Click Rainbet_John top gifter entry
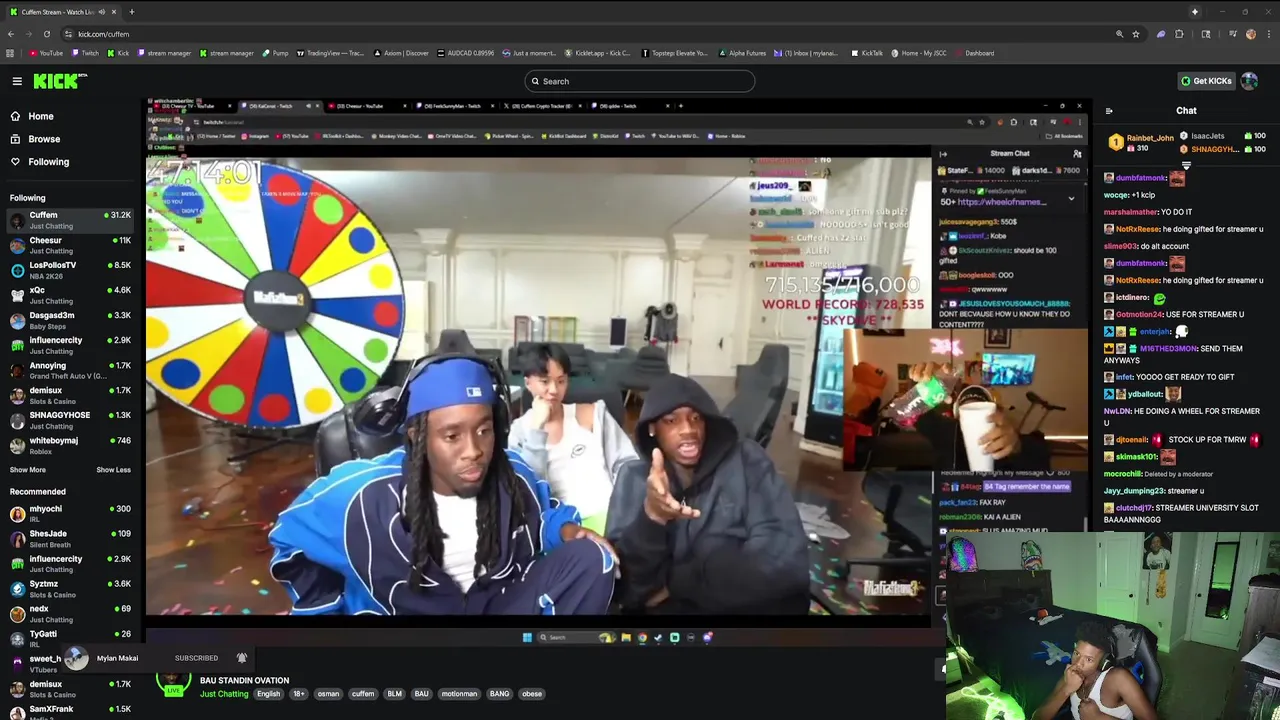Viewport: 1280px width, 720px height. click(x=1142, y=143)
